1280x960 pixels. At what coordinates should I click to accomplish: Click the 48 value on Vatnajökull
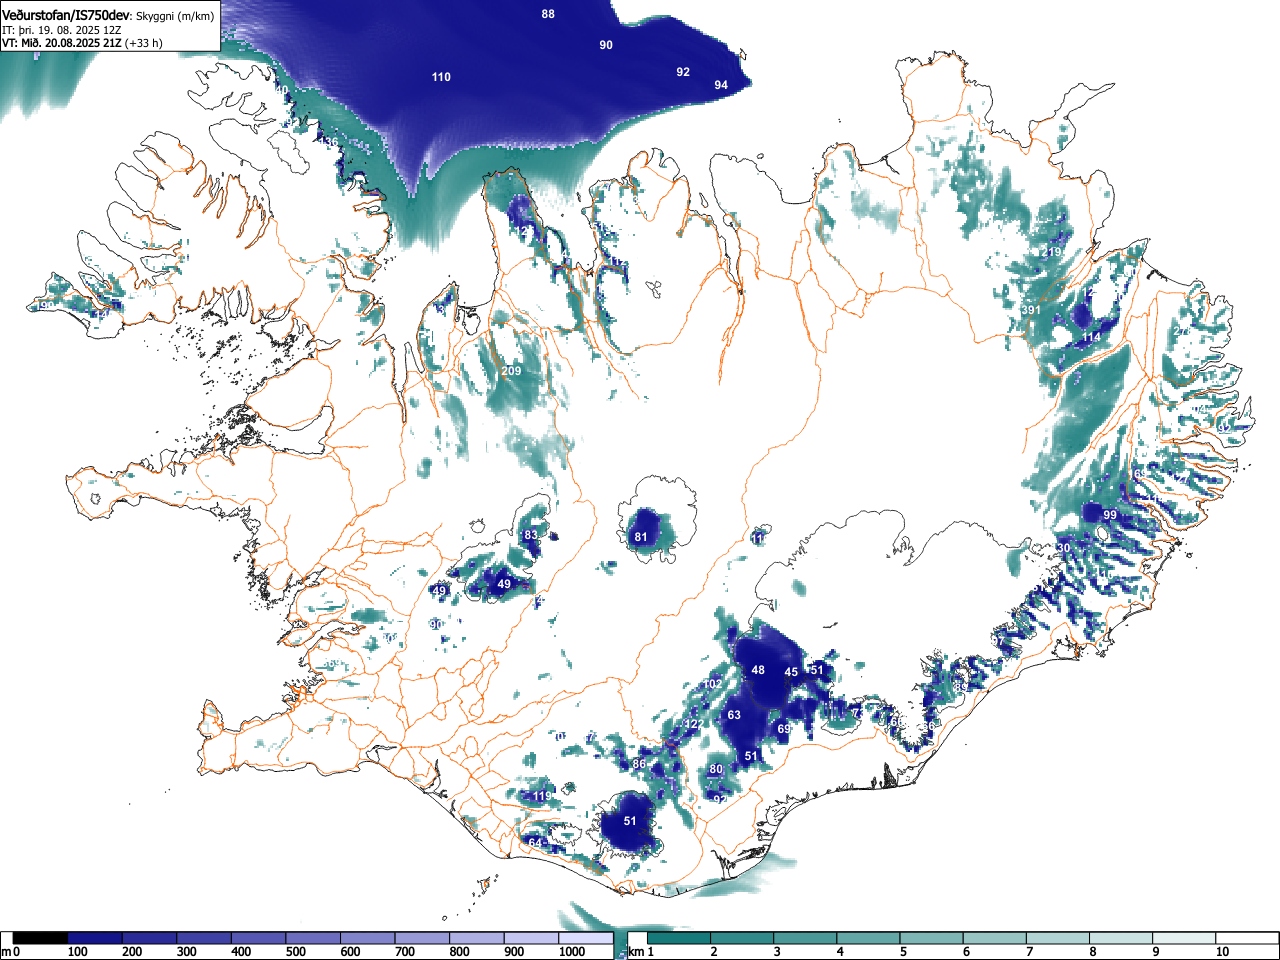(x=758, y=670)
